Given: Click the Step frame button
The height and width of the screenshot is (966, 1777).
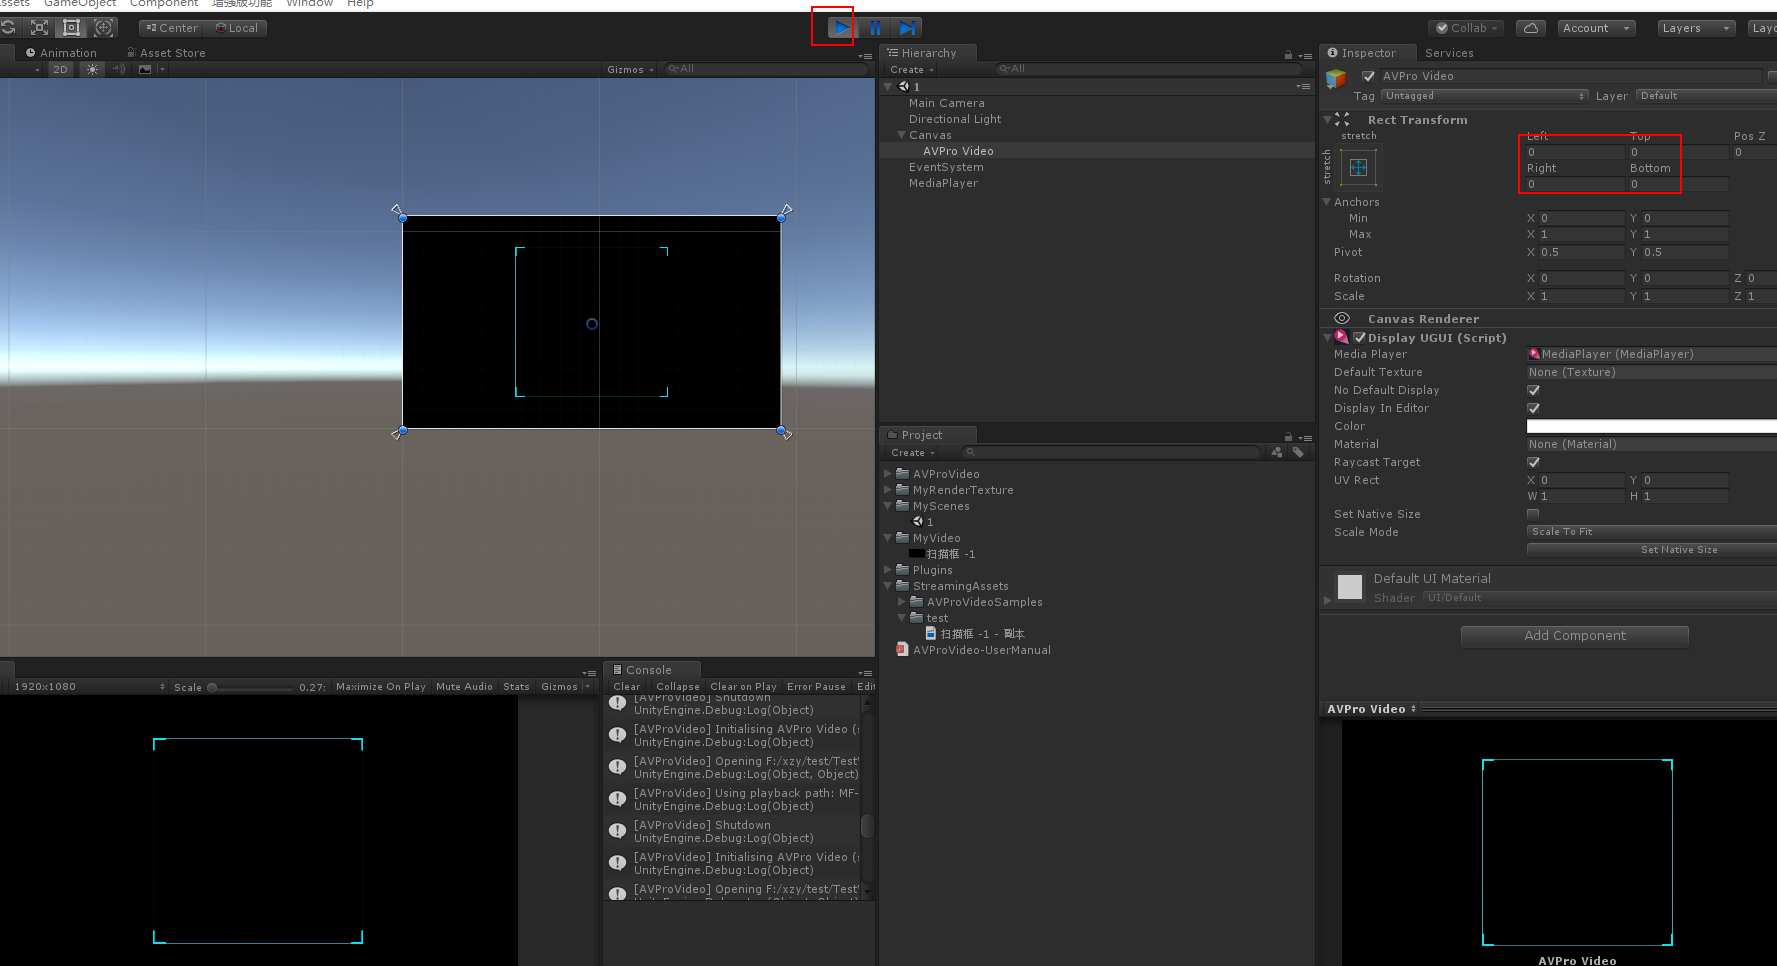Looking at the screenshot, I should point(907,27).
